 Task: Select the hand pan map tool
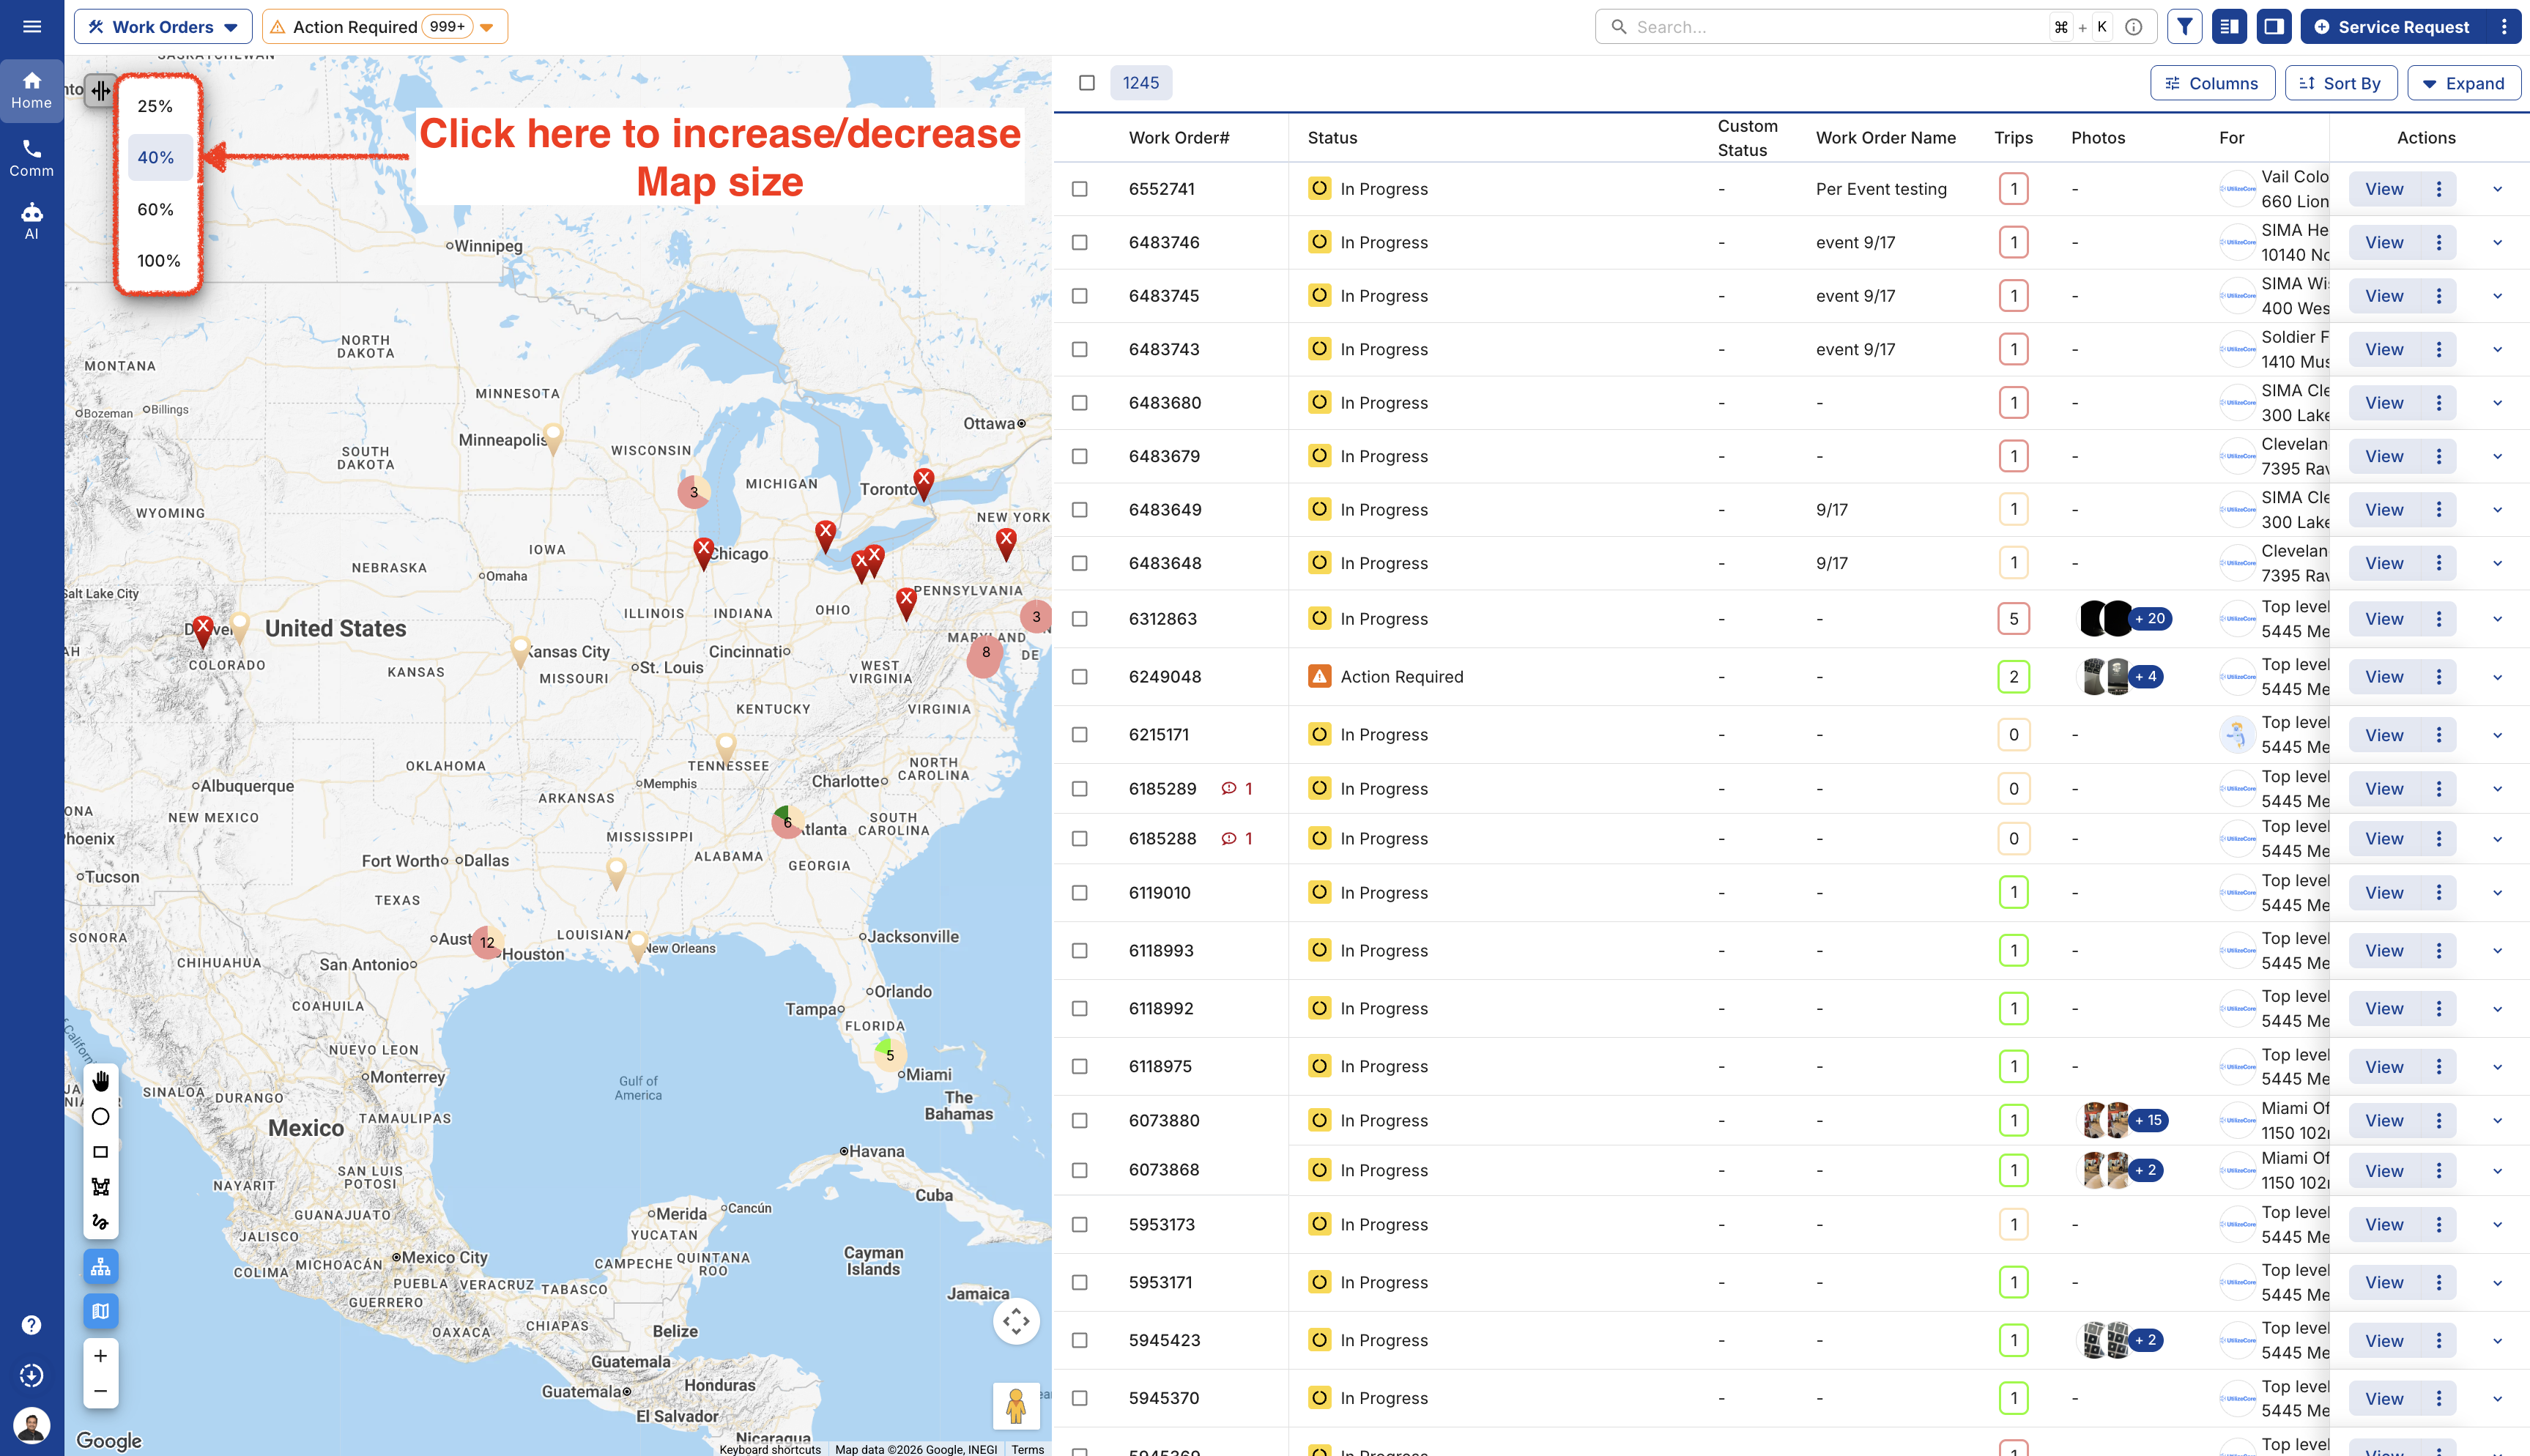tap(101, 1081)
